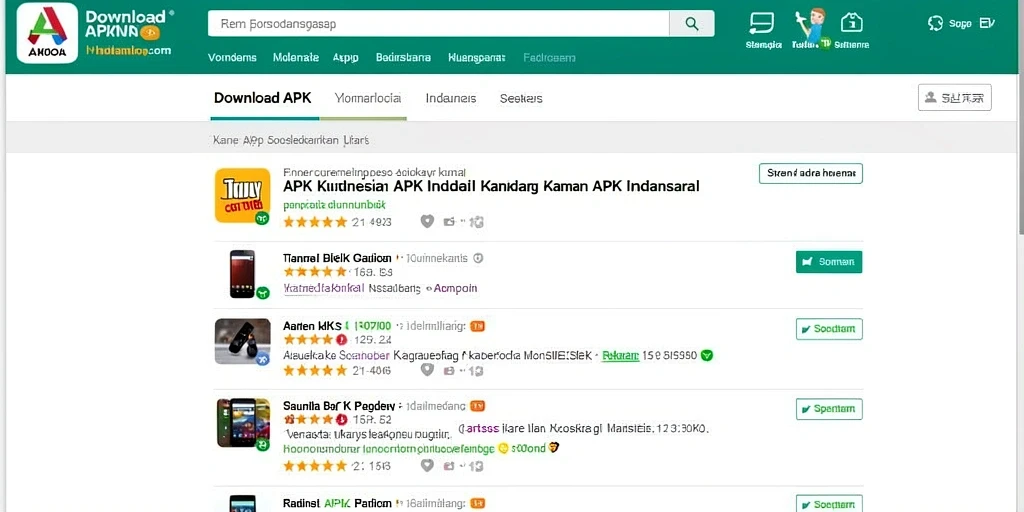Open Bedirstara nav menu item
1024x512 pixels.
(x=403, y=57)
